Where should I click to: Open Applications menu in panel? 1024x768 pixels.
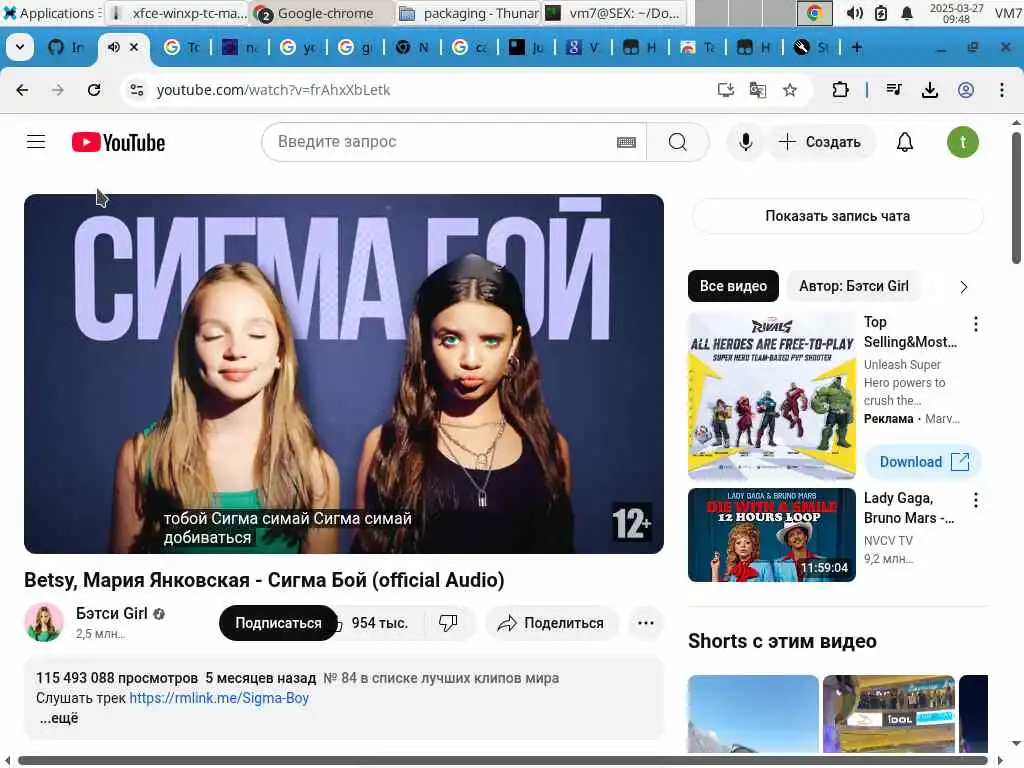[50, 13]
